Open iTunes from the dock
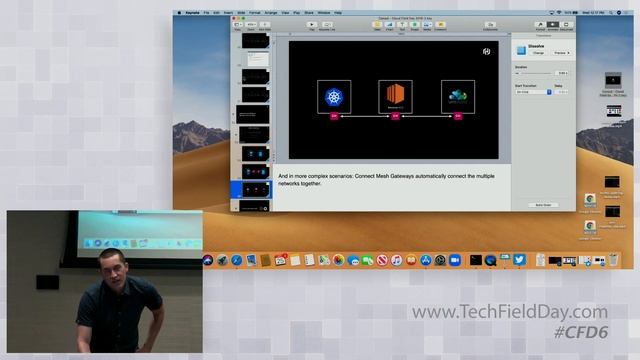640x360 pixels. point(396,260)
